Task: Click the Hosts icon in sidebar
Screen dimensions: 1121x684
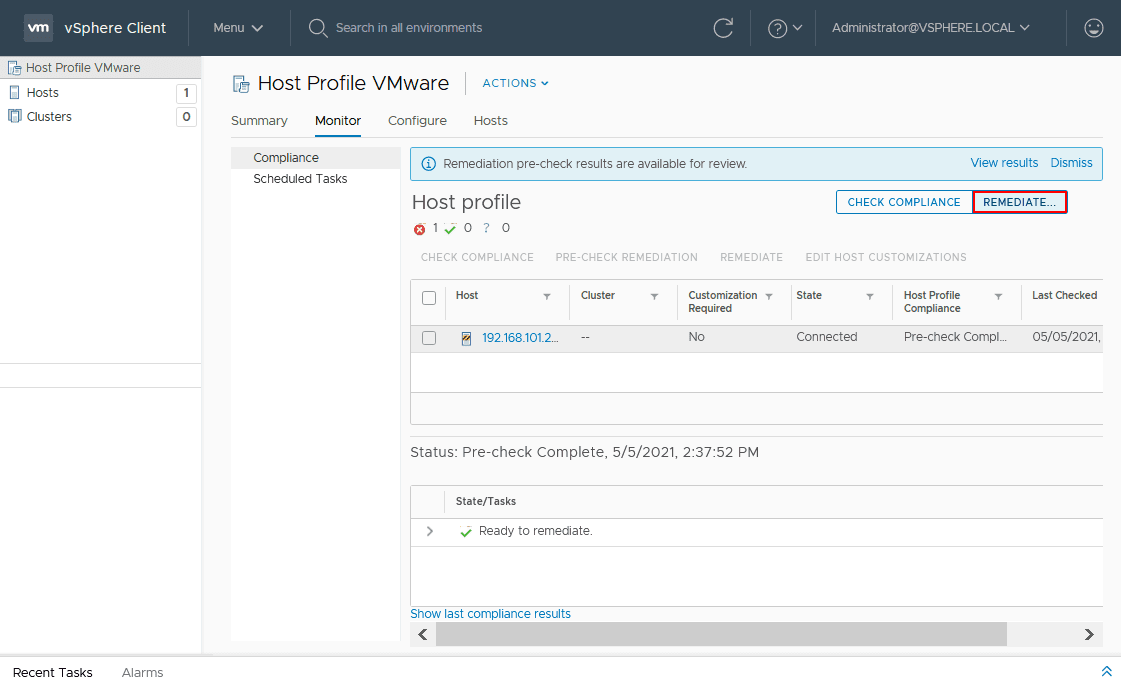Action: (x=14, y=92)
